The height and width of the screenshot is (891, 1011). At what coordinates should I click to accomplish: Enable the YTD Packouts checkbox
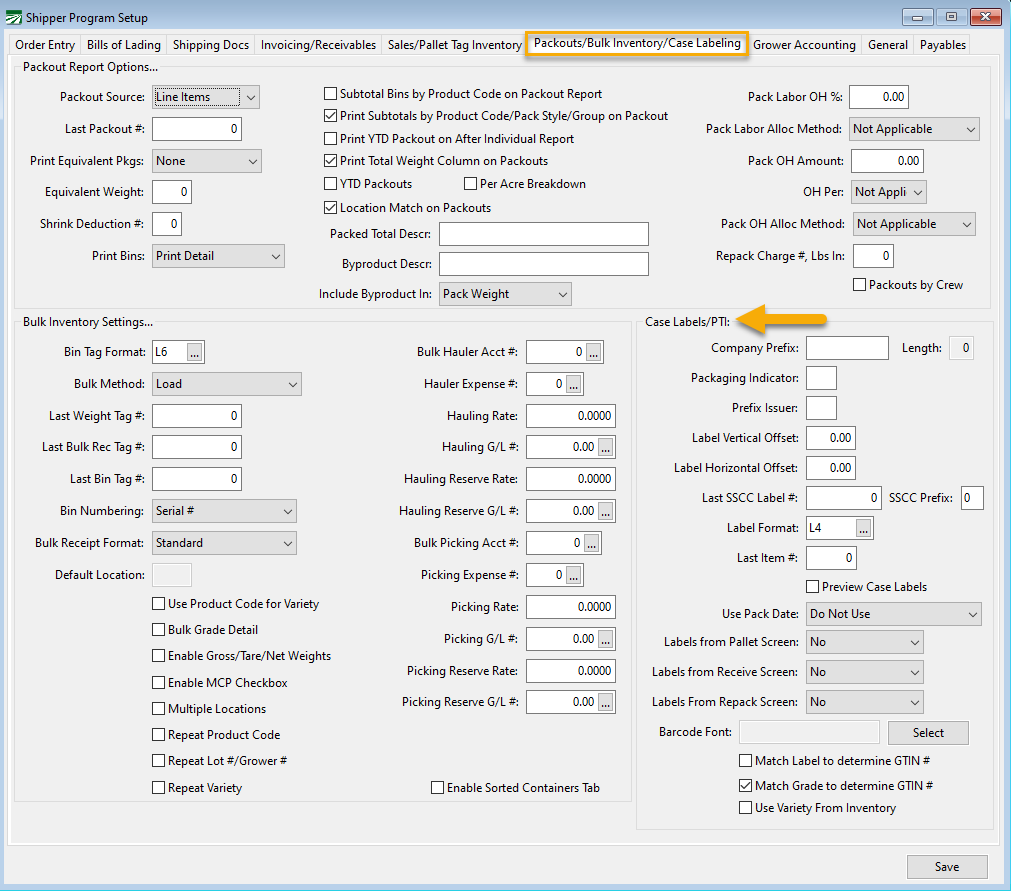click(x=331, y=184)
